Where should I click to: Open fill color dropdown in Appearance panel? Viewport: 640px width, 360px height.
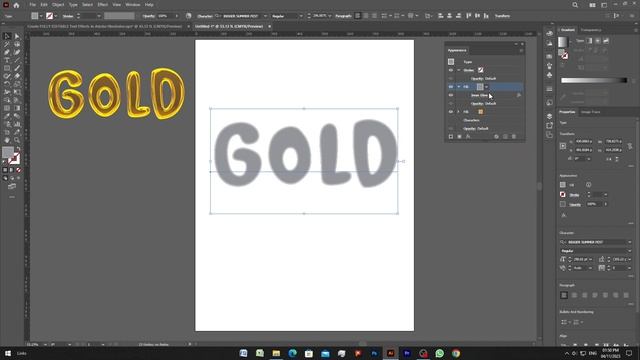487,87
